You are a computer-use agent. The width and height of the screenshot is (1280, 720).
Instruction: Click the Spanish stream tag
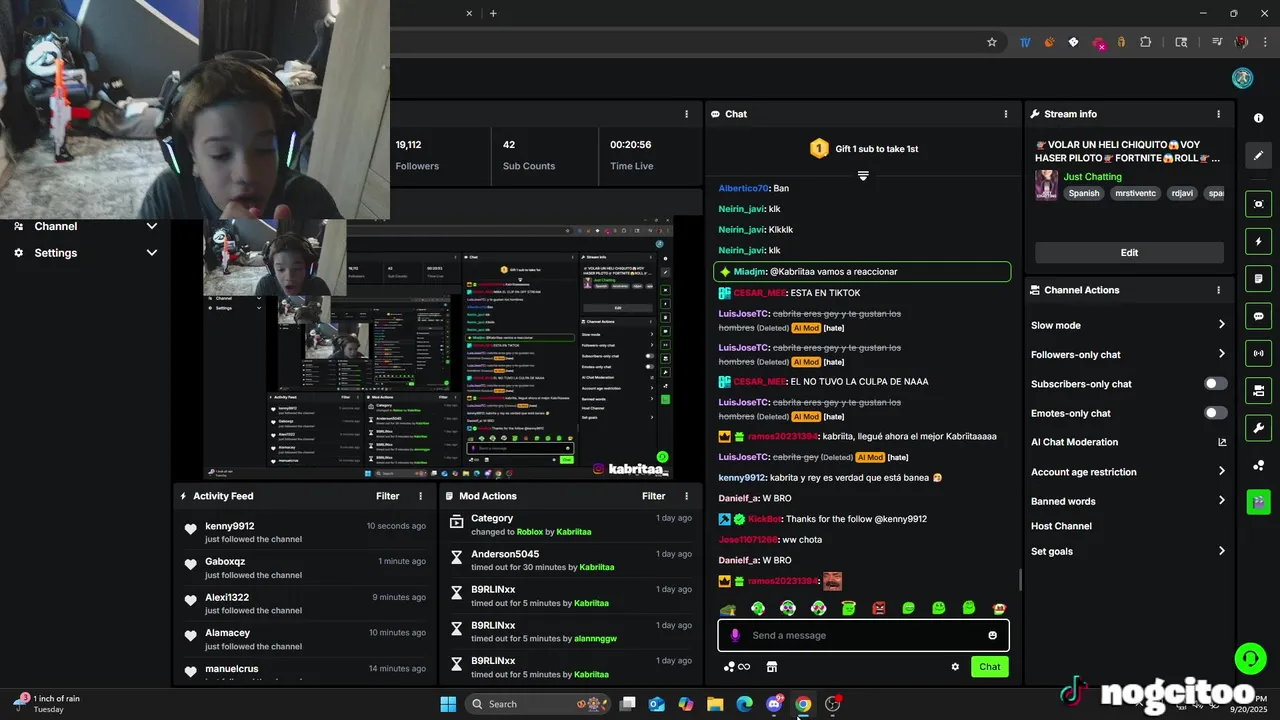pyautogui.click(x=1083, y=194)
